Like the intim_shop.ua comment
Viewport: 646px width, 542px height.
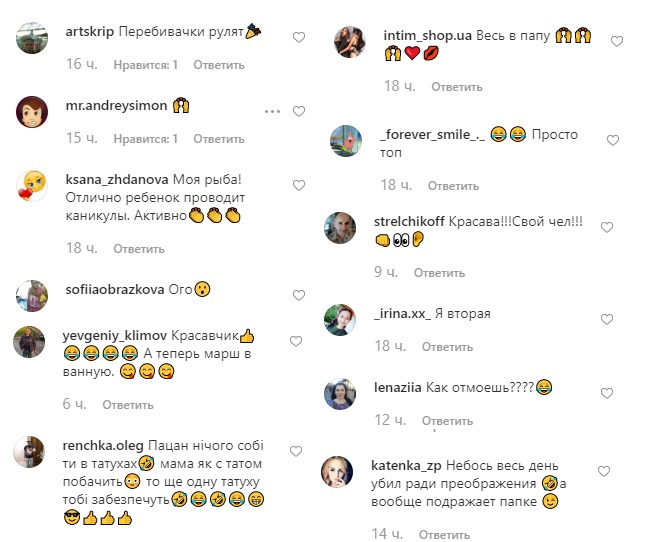tap(617, 42)
